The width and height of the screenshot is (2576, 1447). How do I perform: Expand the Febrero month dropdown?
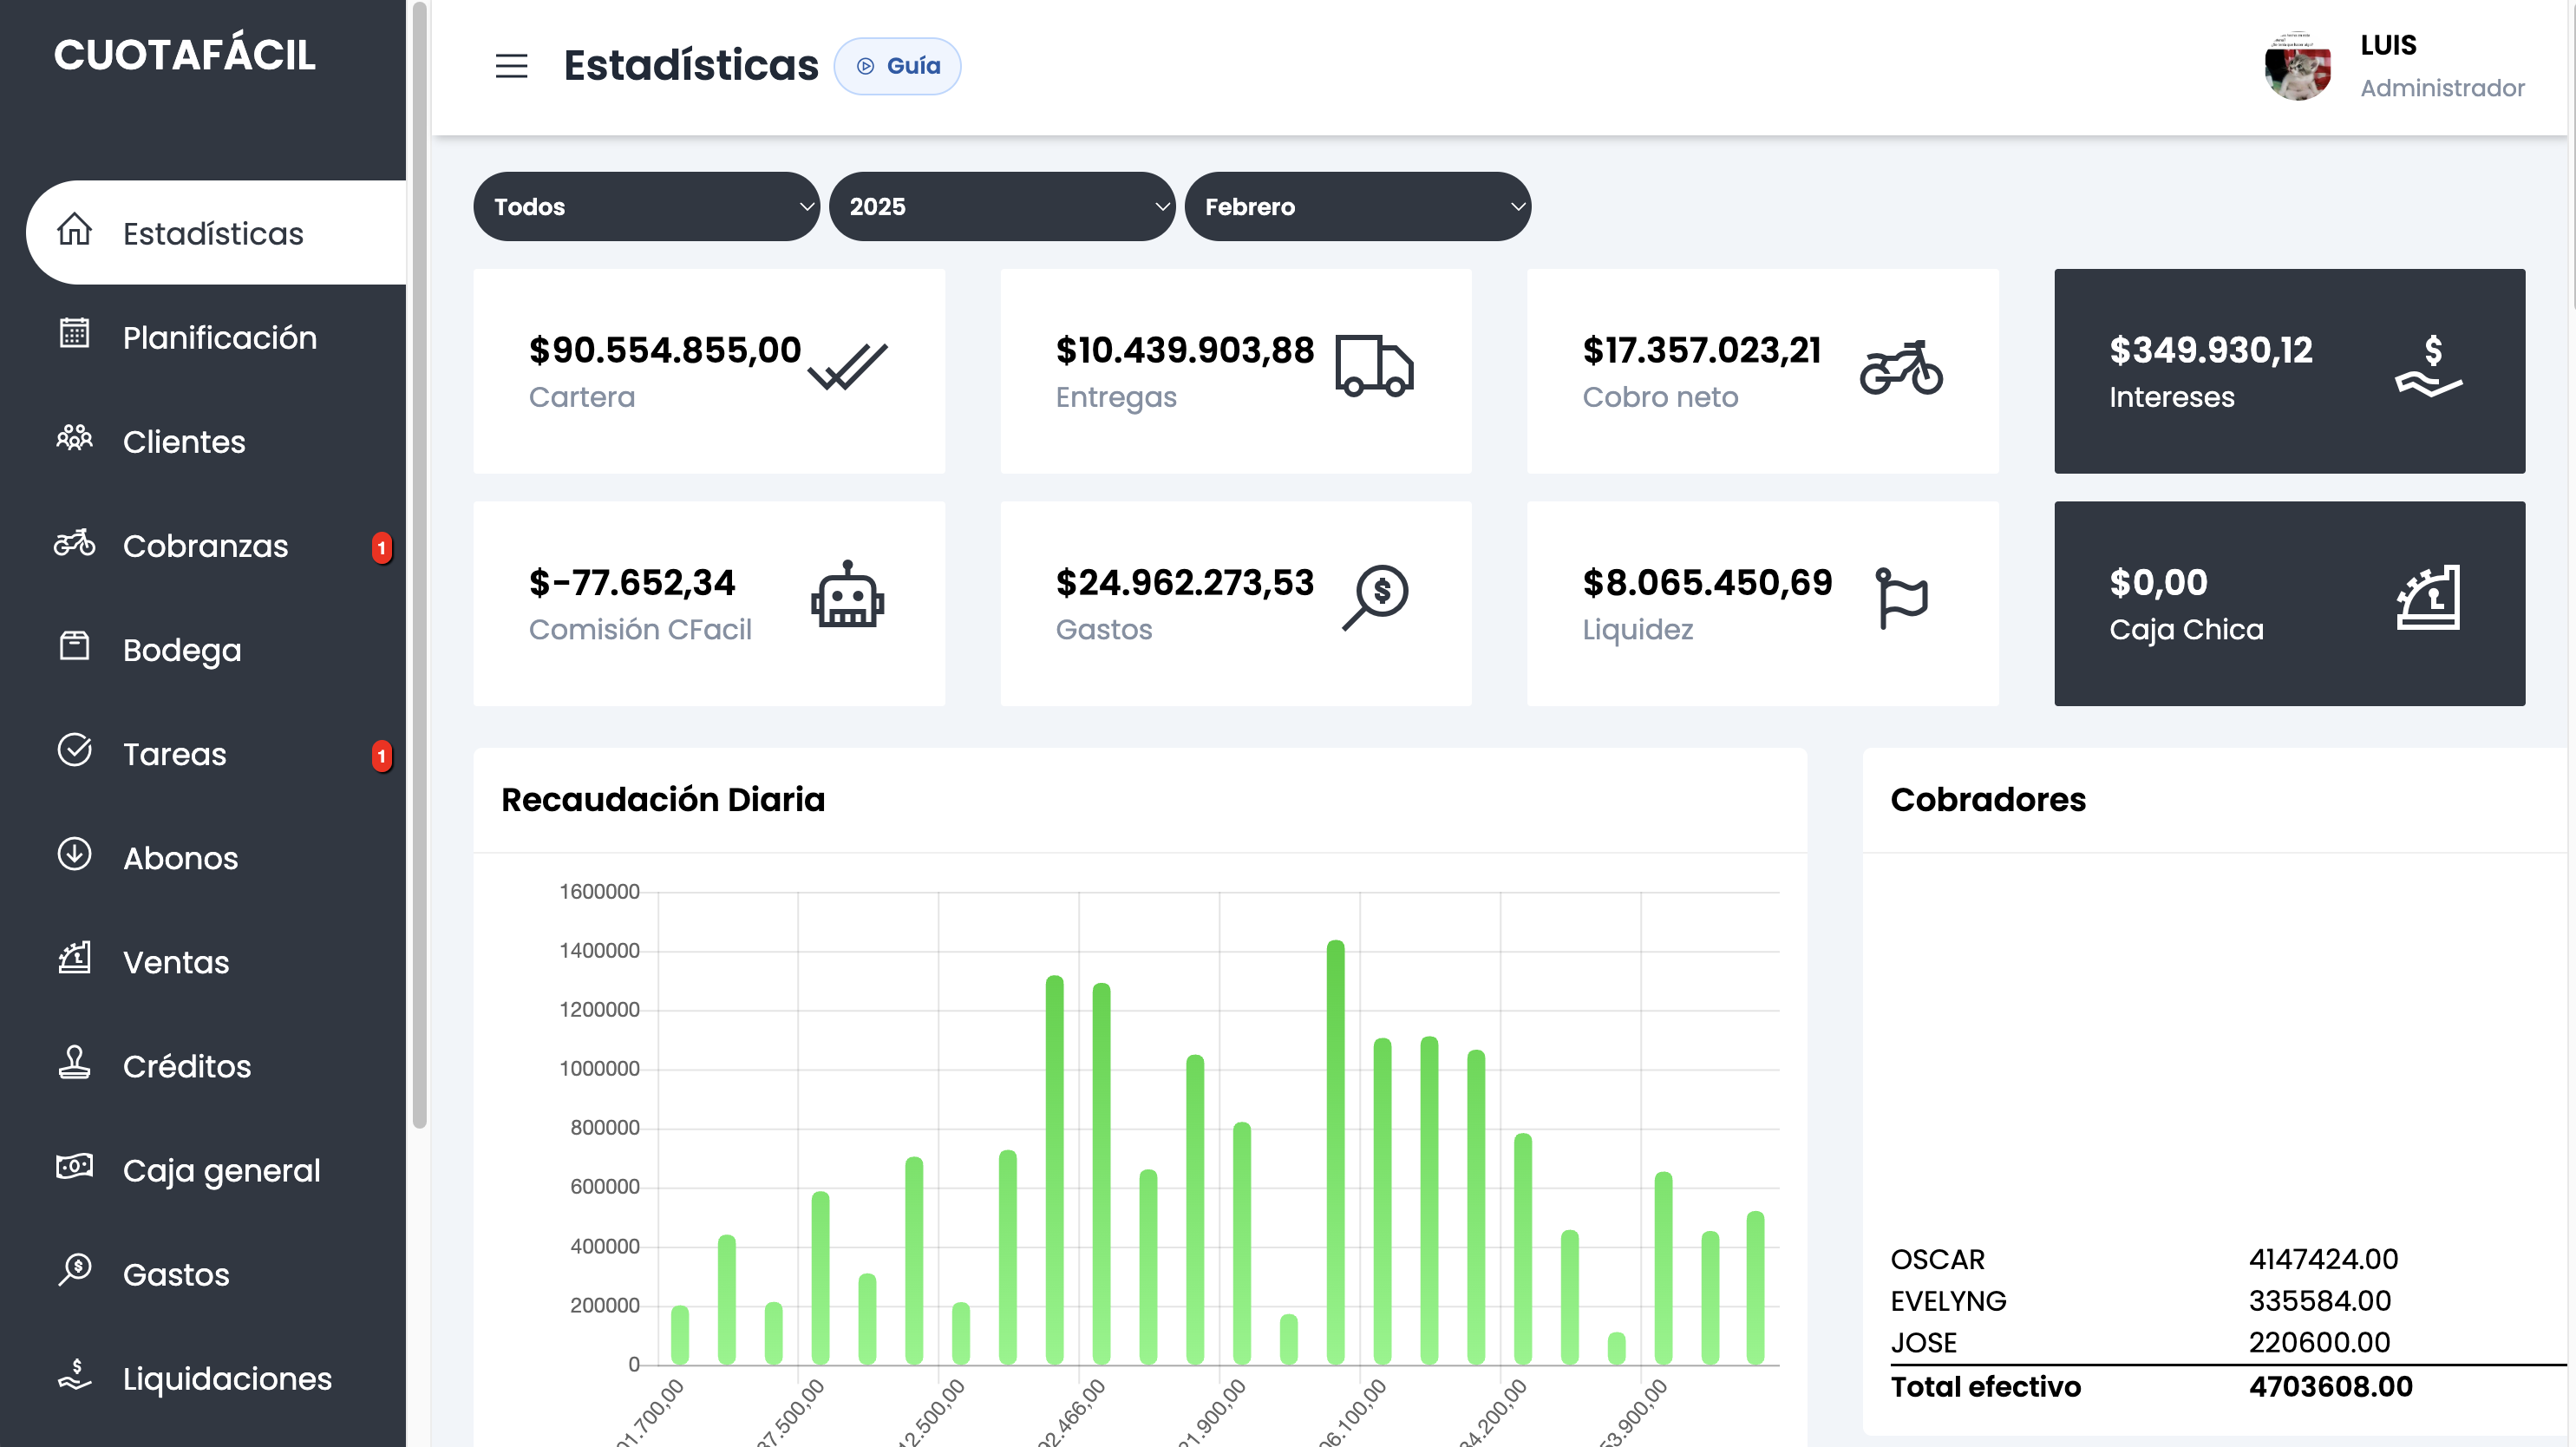point(1357,207)
